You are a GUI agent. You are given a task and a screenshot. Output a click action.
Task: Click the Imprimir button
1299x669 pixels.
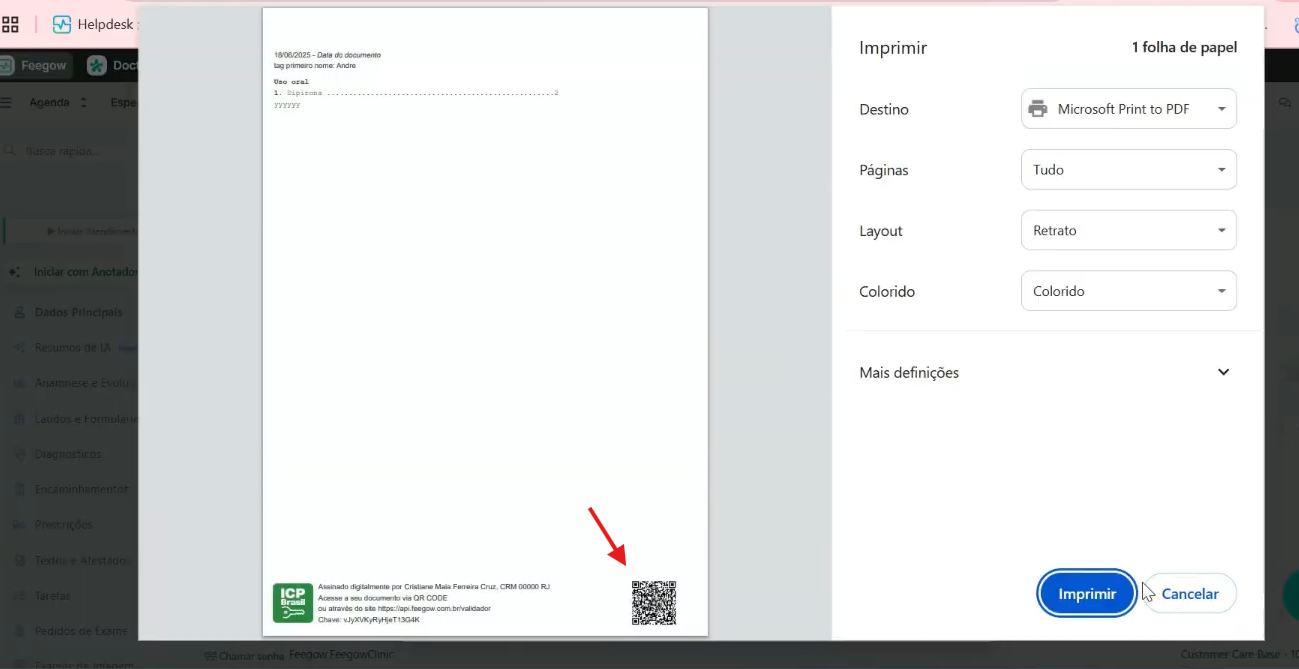[1087, 594]
